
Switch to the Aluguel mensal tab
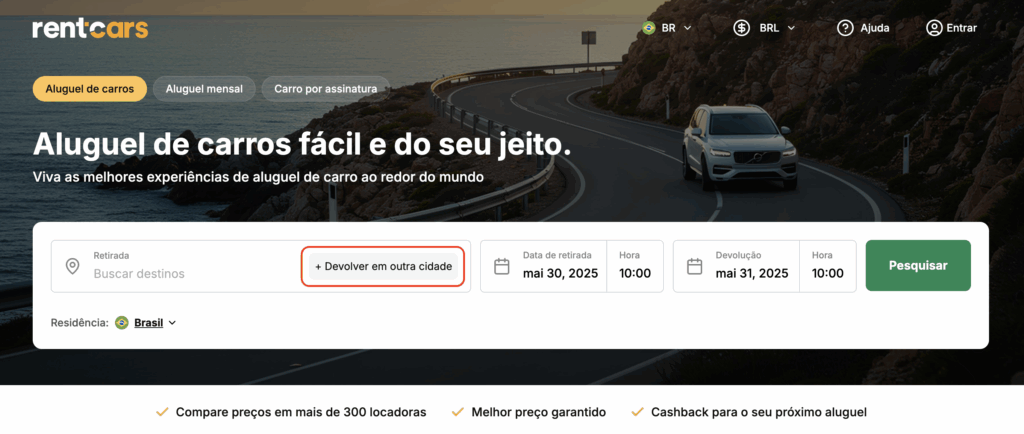coord(204,89)
